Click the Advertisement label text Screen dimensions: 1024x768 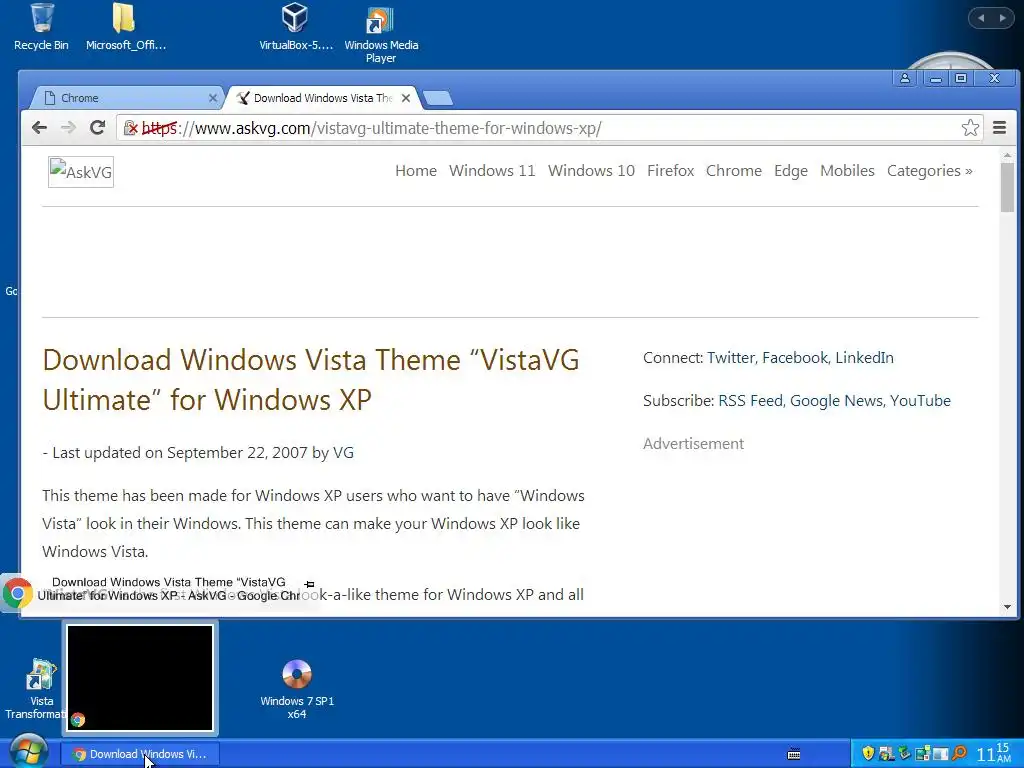point(693,443)
